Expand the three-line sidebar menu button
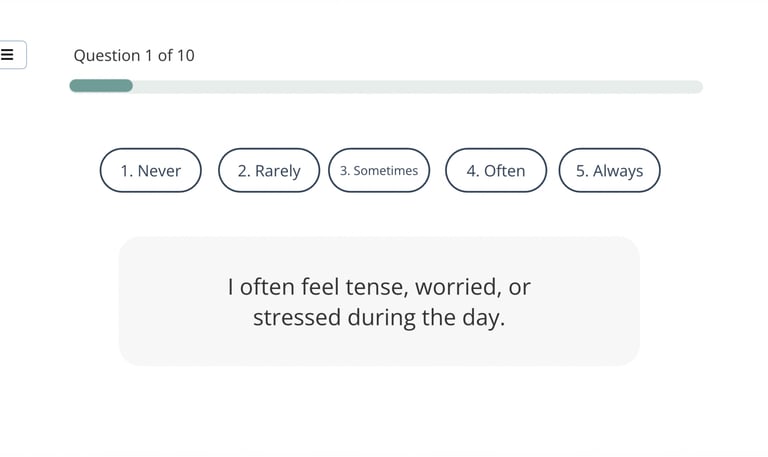The height and width of the screenshot is (457, 768). click(9, 55)
